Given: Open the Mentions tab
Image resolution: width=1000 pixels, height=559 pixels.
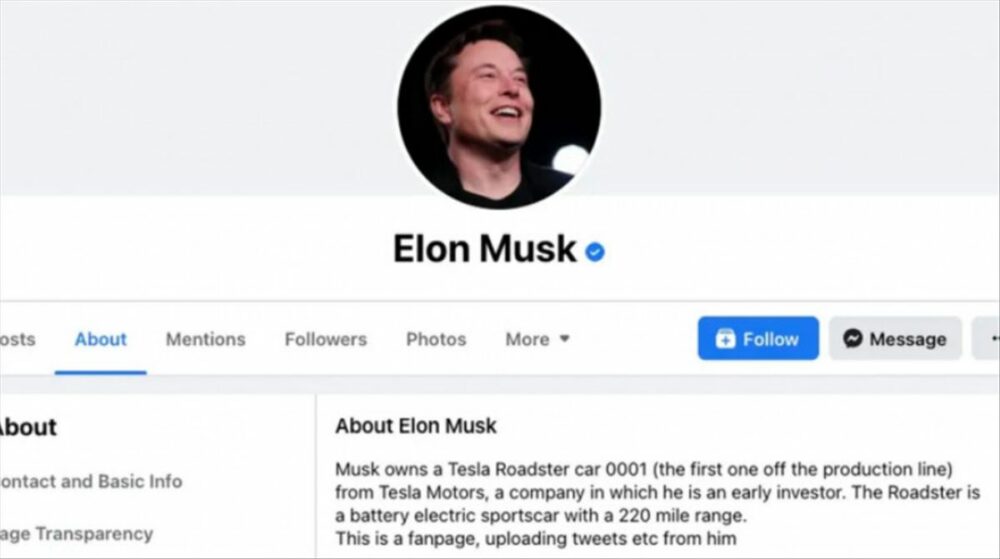Looking at the screenshot, I should click(x=205, y=339).
